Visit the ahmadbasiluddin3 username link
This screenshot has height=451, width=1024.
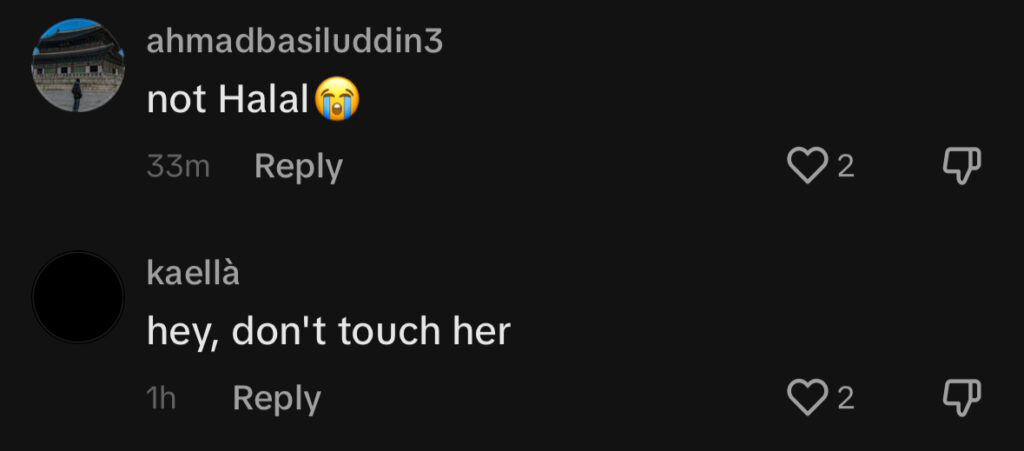click(295, 42)
